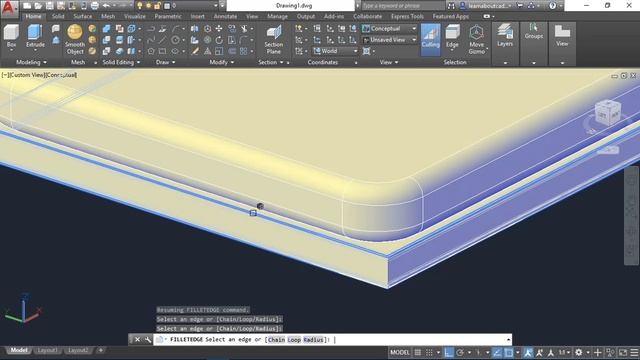
Task: Click the Help question mark icon
Action: pos(552,6)
